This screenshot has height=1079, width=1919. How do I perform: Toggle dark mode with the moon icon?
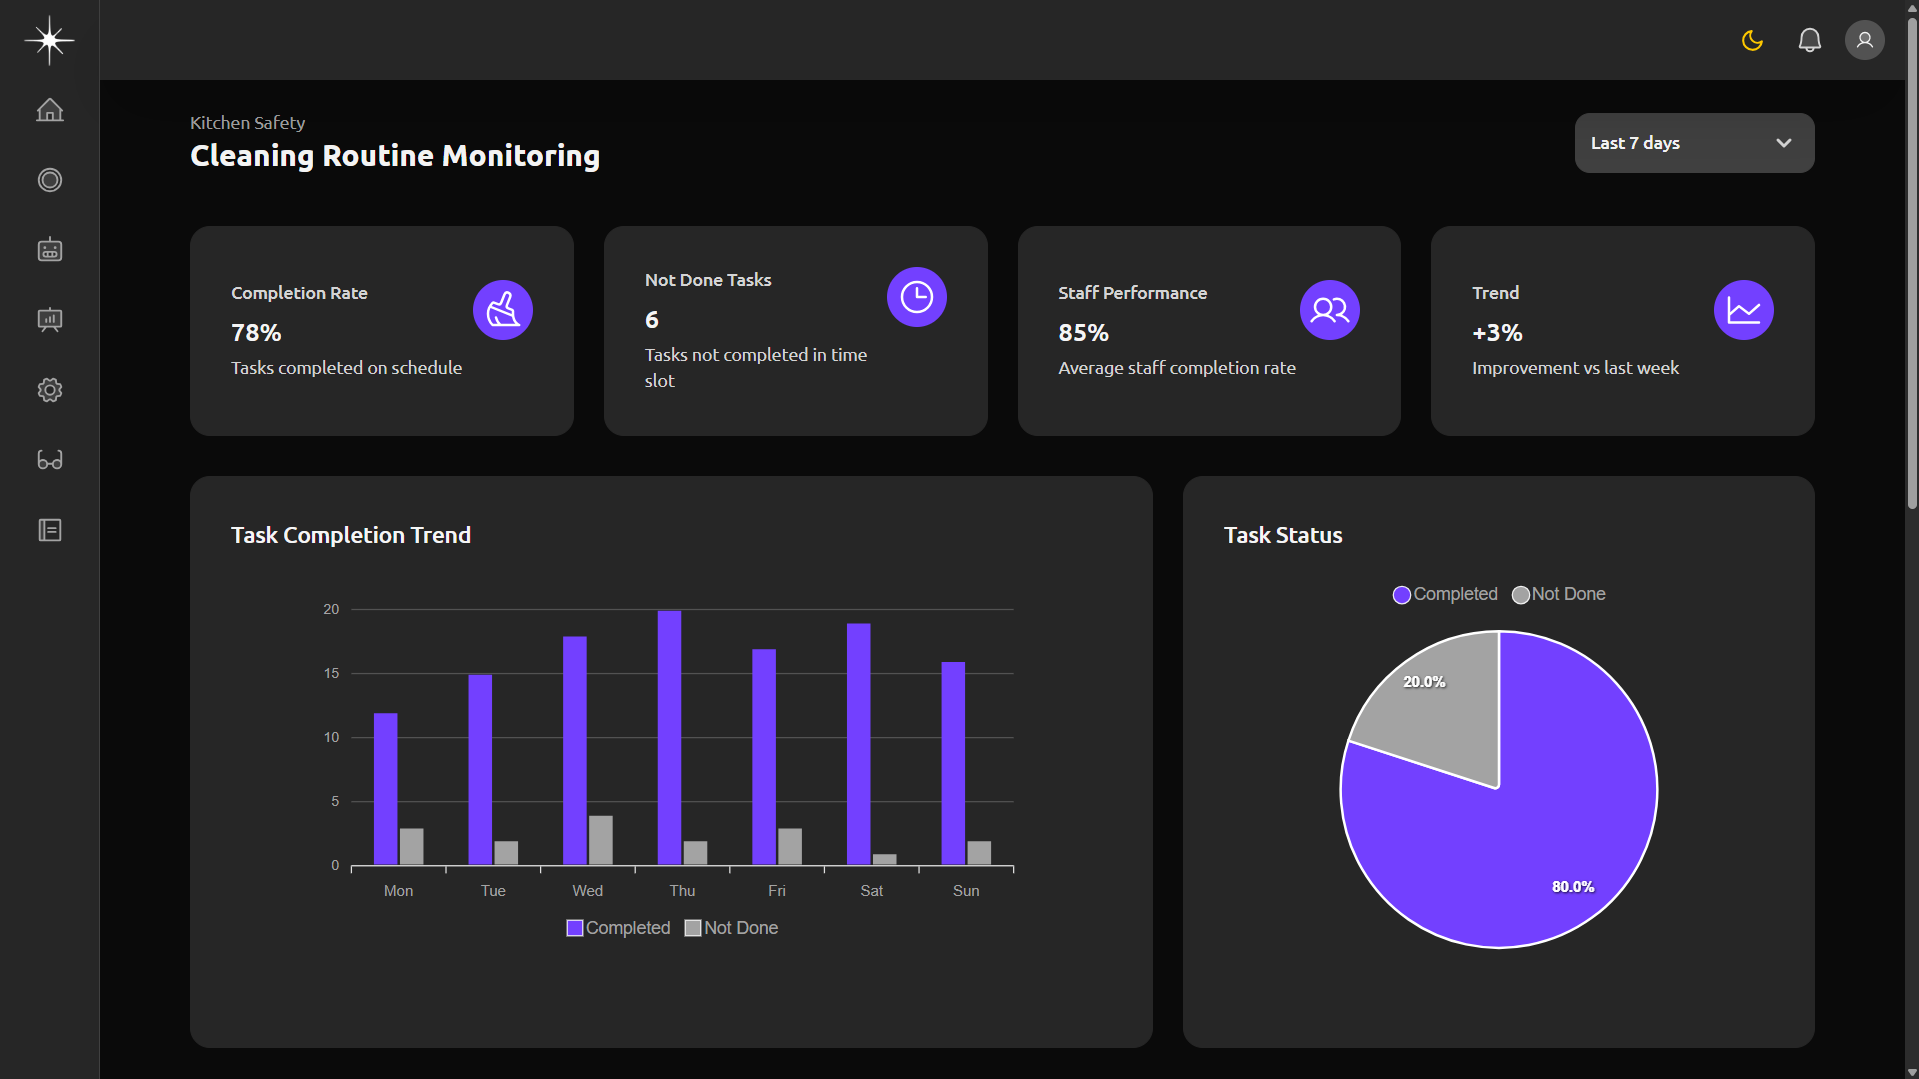[1752, 40]
